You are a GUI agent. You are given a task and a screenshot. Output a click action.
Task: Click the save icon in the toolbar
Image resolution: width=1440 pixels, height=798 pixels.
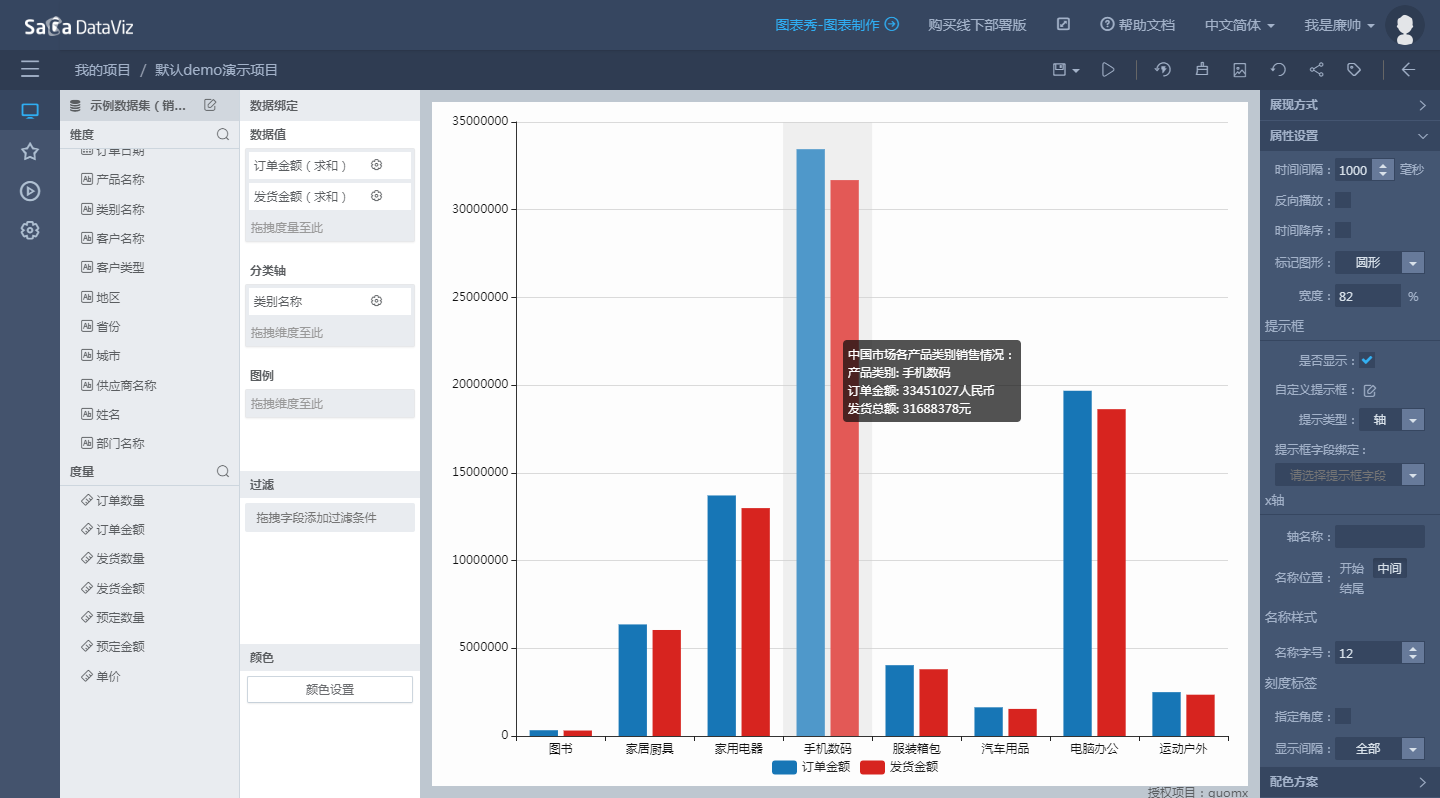click(1060, 70)
